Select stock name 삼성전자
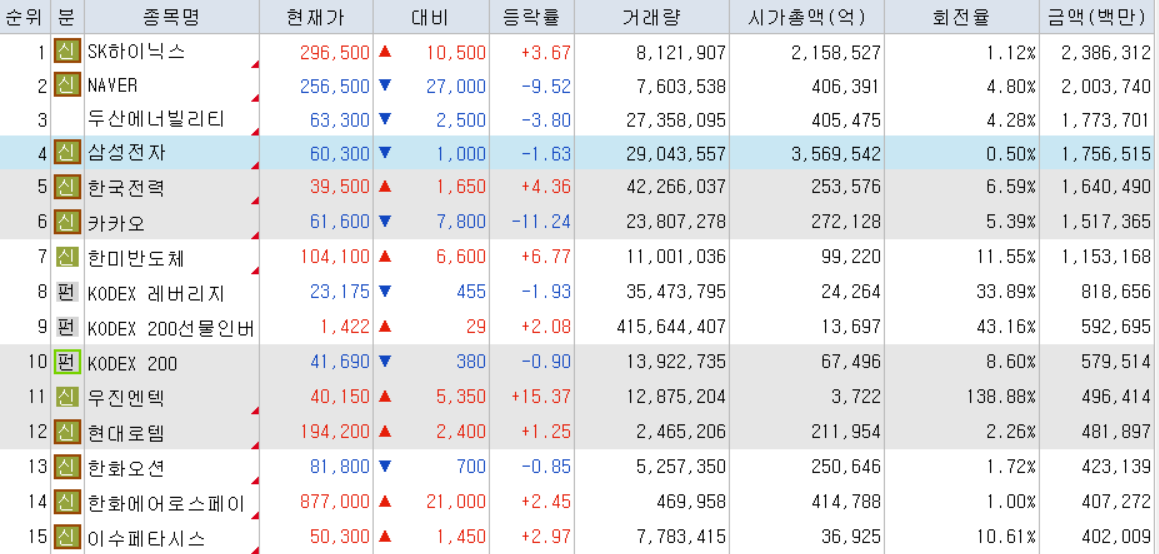The image size is (1159, 554). click(127, 154)
